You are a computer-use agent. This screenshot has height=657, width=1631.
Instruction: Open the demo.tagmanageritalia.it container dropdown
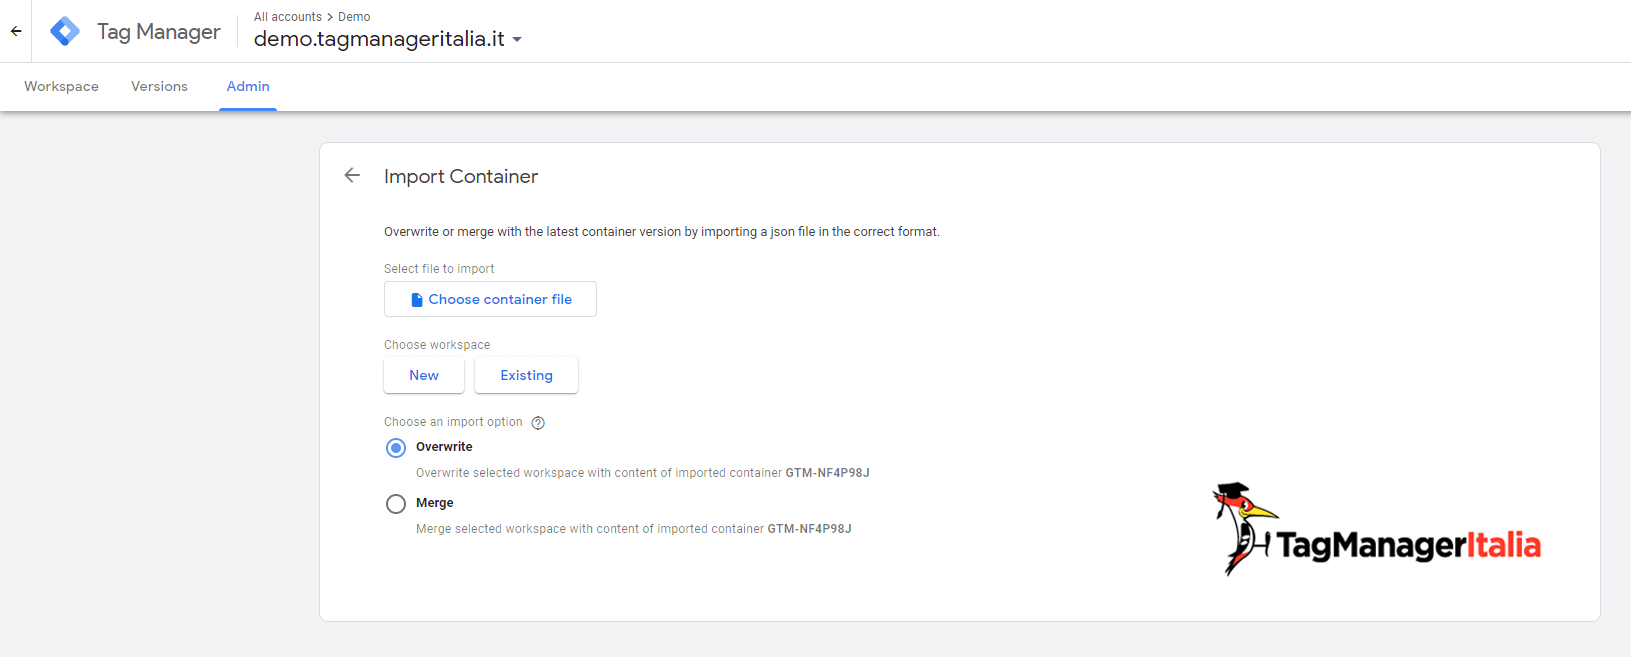pos(388,39)
